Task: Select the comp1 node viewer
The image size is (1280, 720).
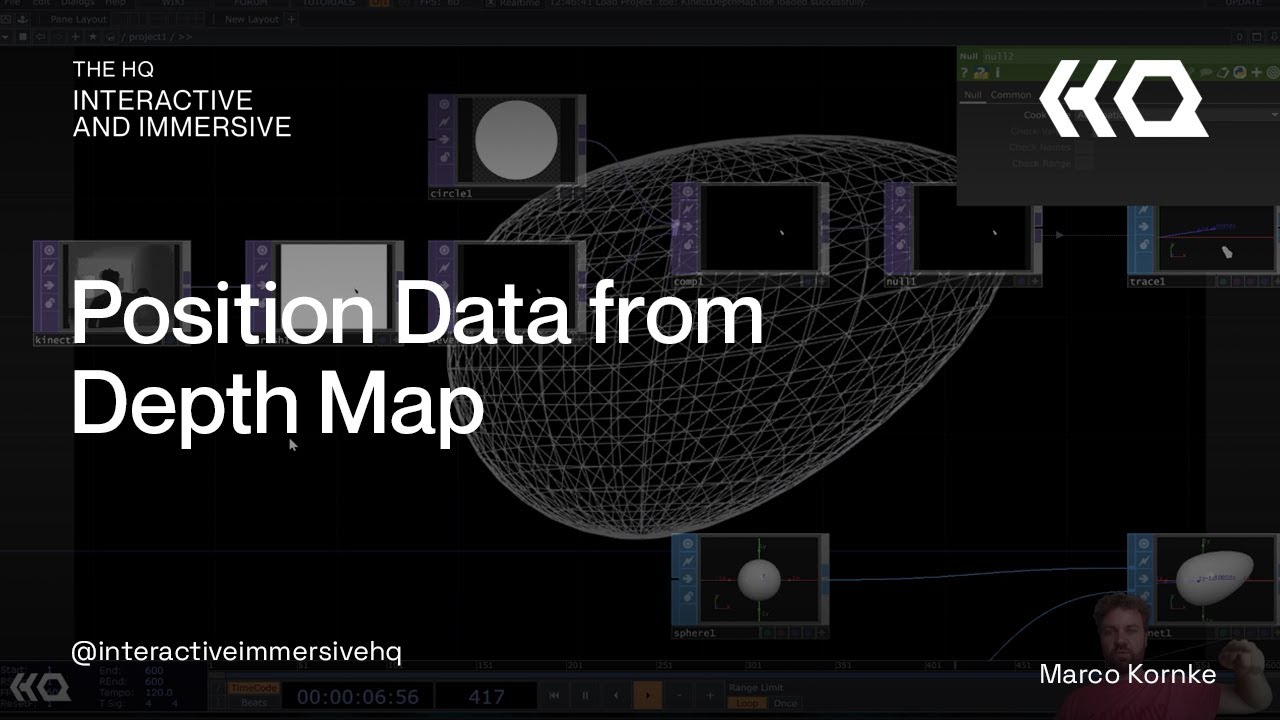Action: 759,229
